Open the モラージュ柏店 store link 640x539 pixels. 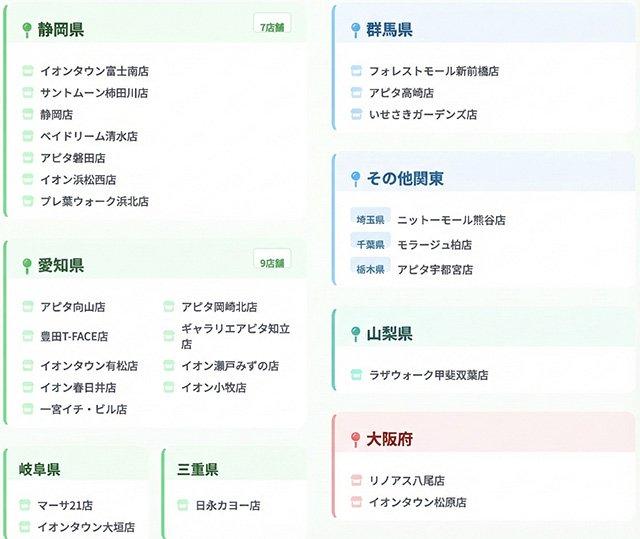pyautogui.click(x=434, y=245)
